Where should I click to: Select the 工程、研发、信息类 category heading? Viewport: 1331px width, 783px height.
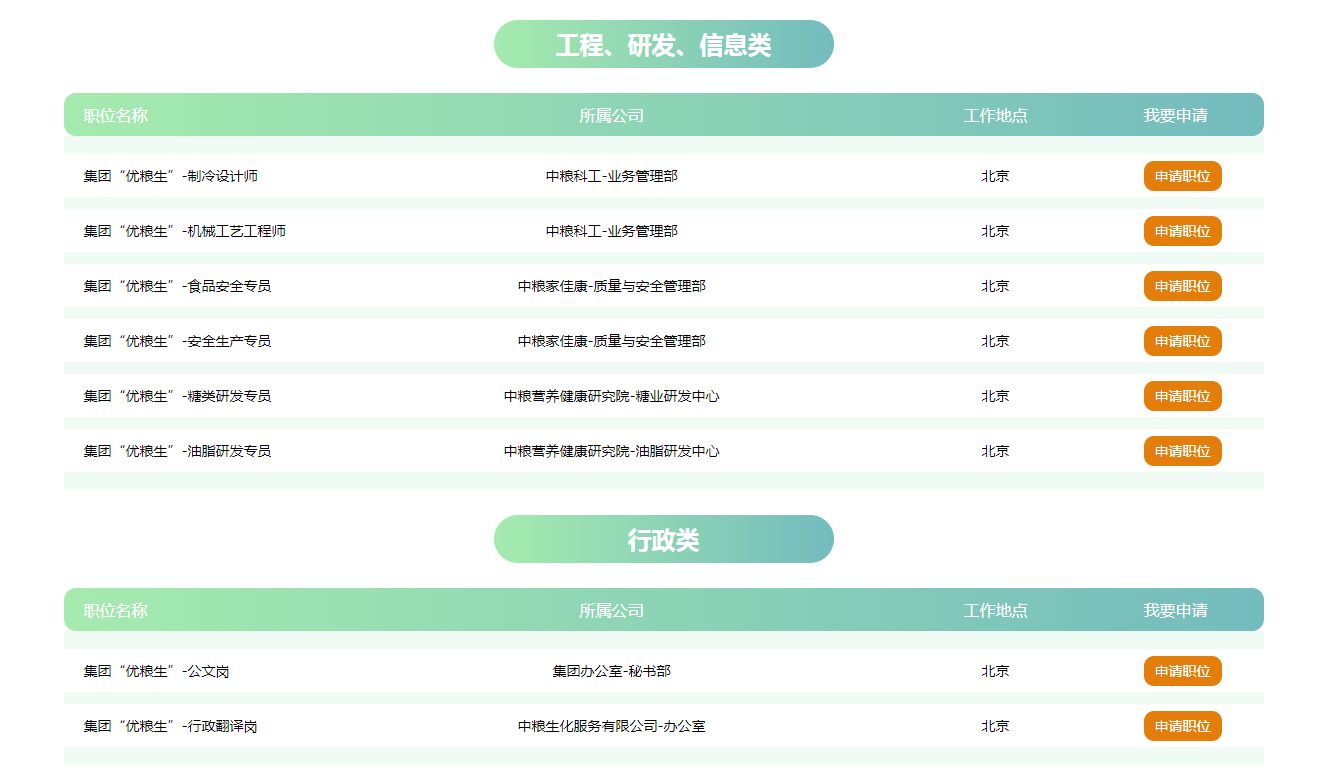(664, 44)
